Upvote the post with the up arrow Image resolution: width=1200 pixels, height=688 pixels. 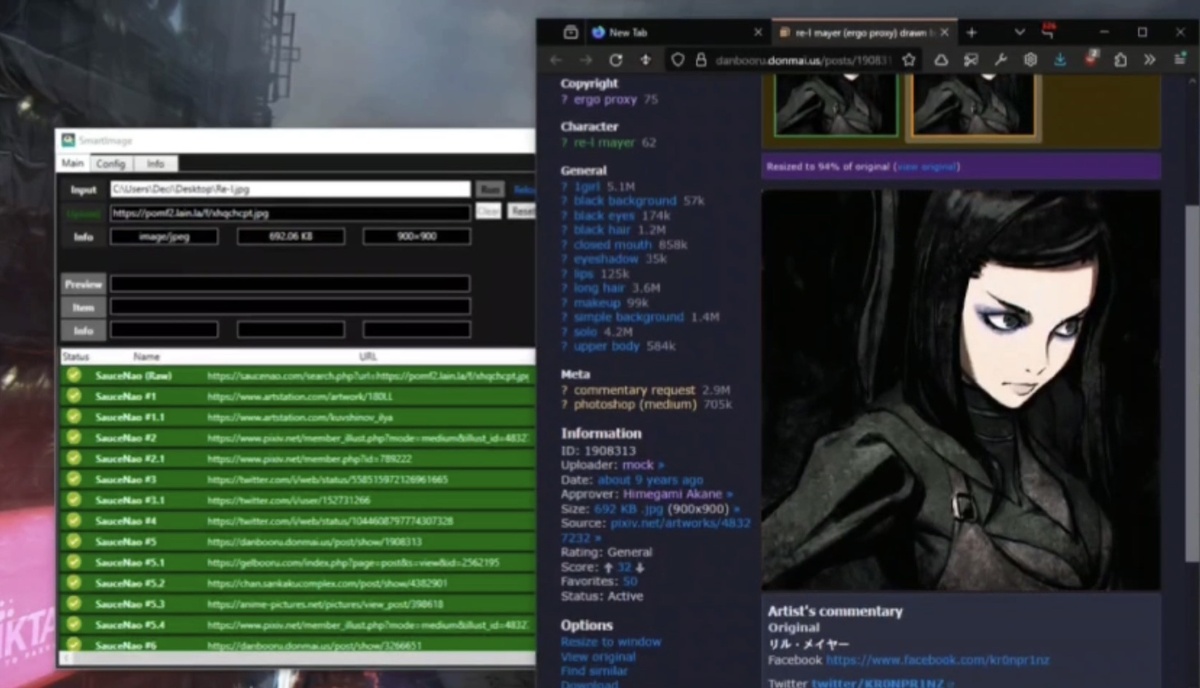point(608,567)
